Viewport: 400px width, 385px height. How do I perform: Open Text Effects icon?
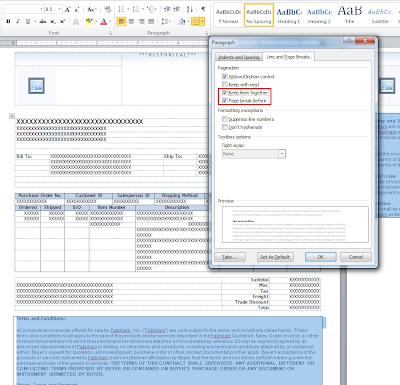[76, 21]
